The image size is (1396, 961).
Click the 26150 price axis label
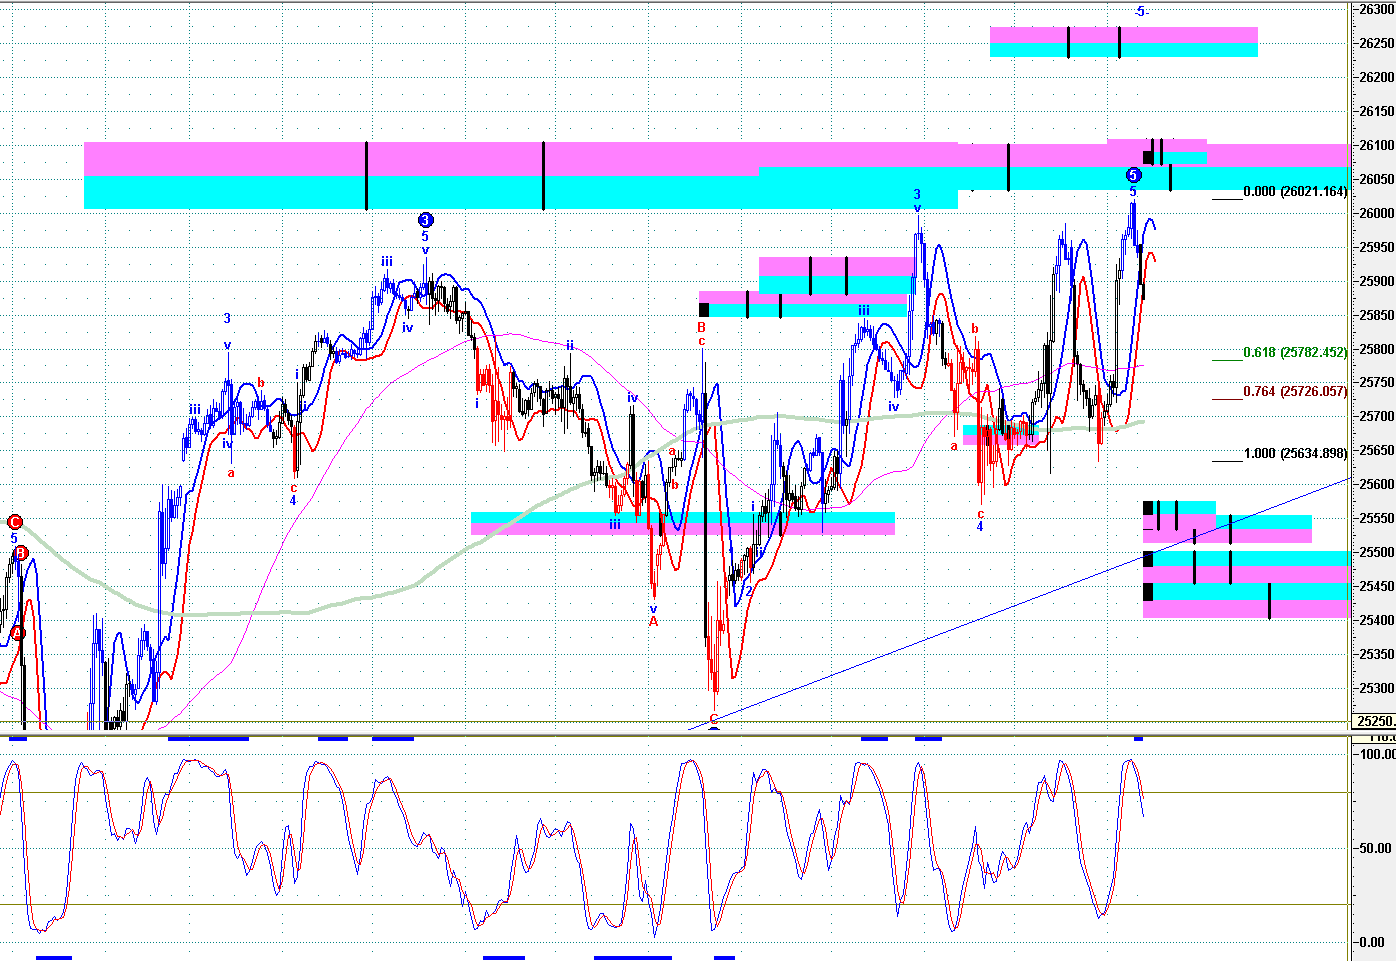(x=1377, y=111)
